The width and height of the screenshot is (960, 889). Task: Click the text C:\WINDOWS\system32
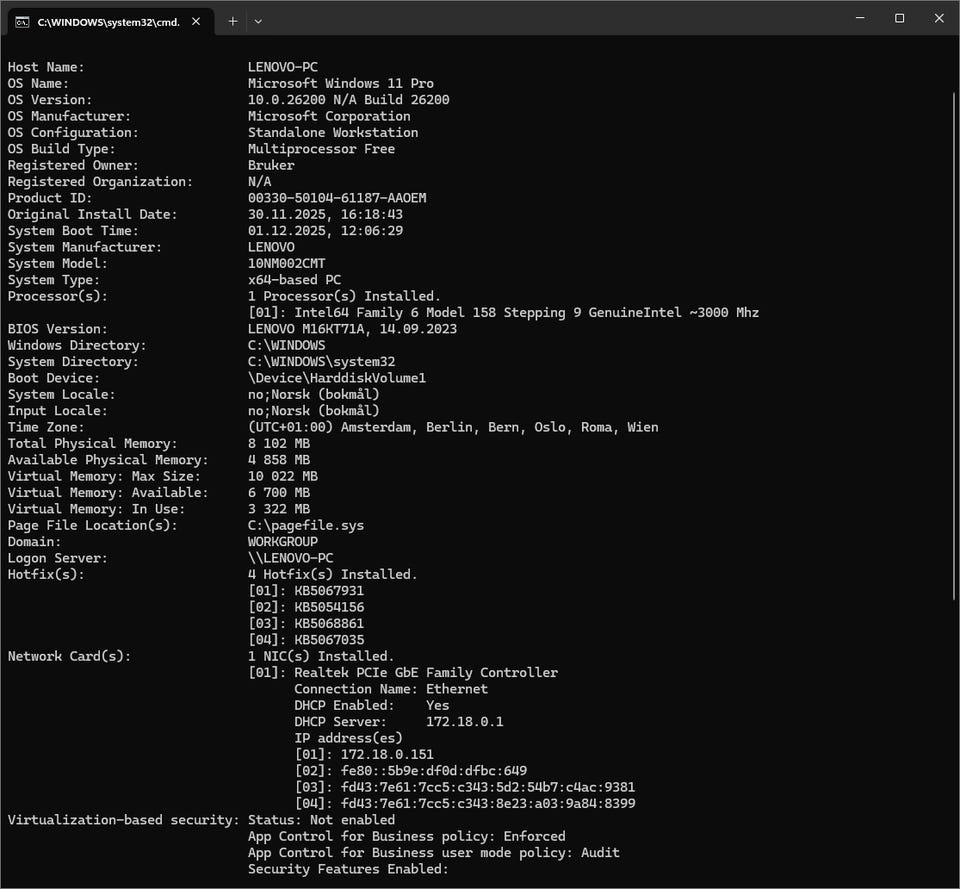point(321,362)
